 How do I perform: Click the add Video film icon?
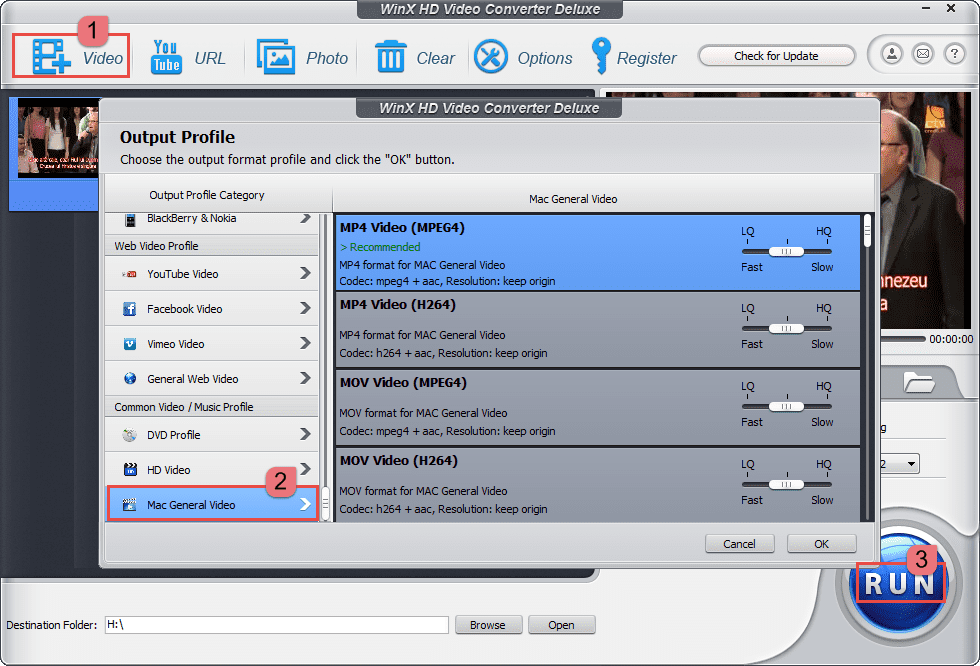51,57
